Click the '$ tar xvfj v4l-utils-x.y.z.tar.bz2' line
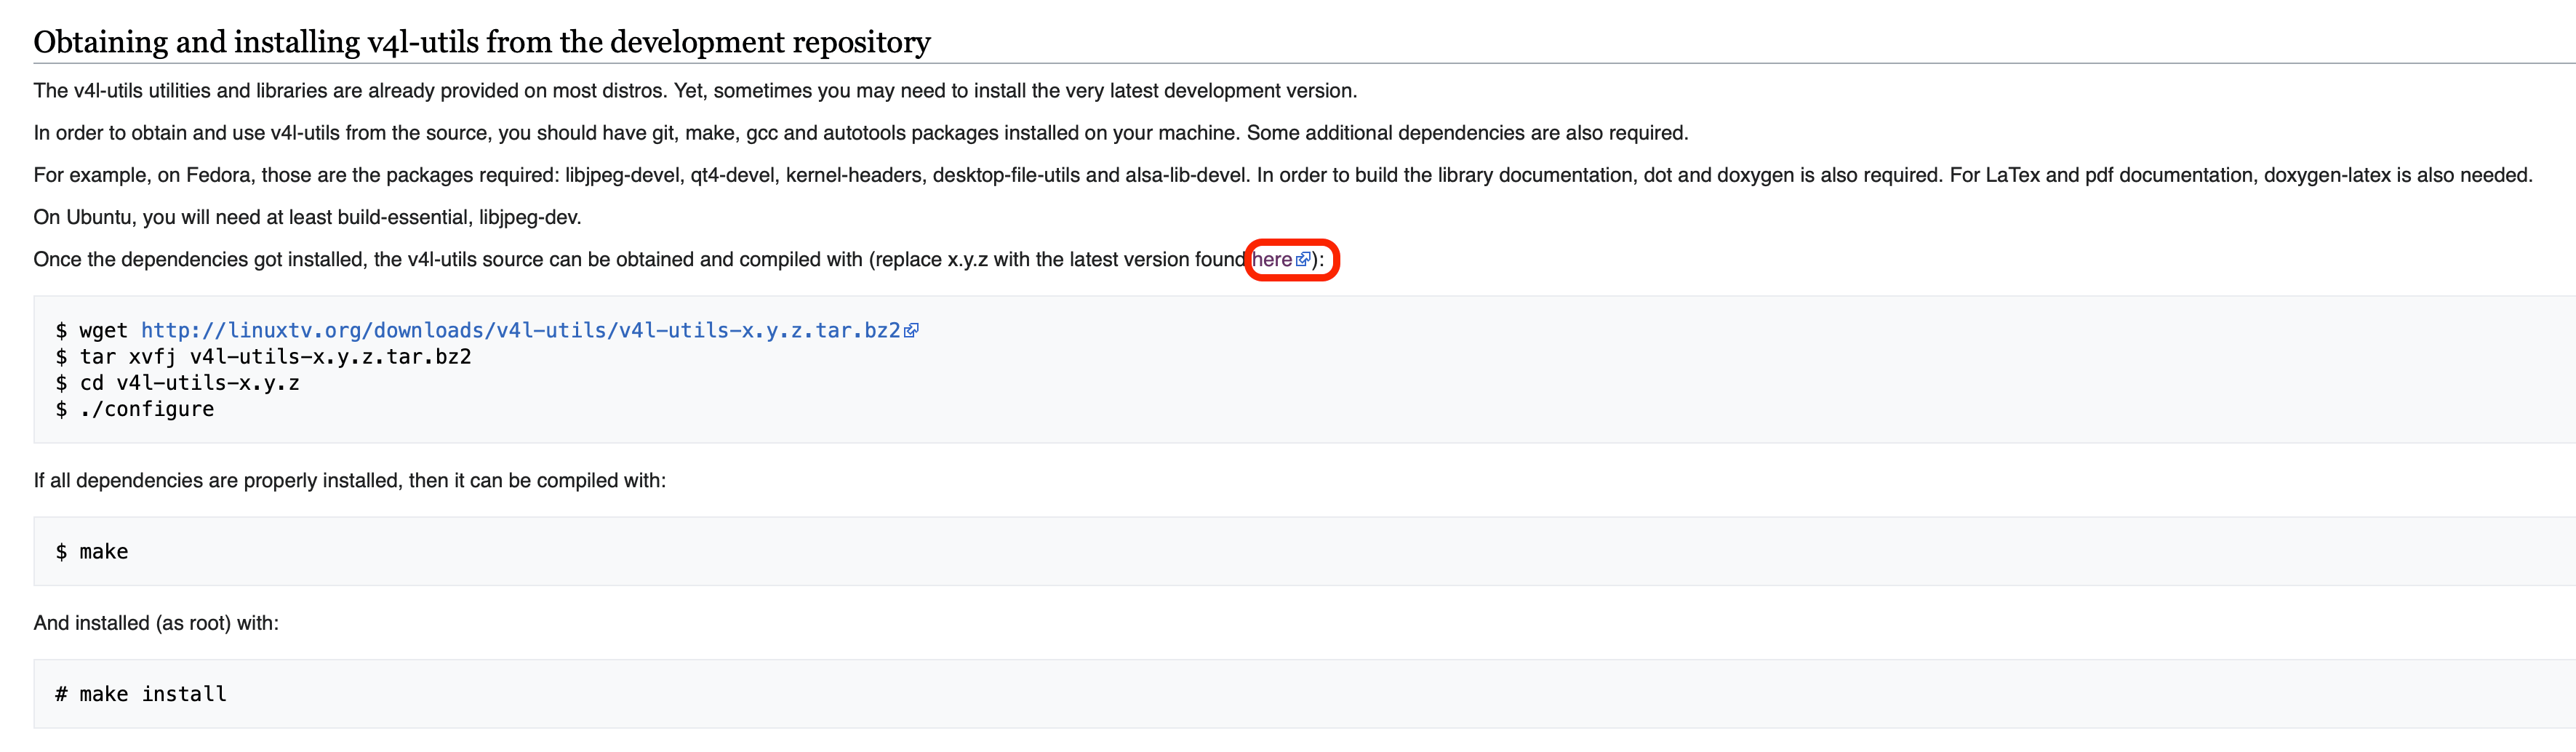This screenshot has height=752, width=2576. 263,357
